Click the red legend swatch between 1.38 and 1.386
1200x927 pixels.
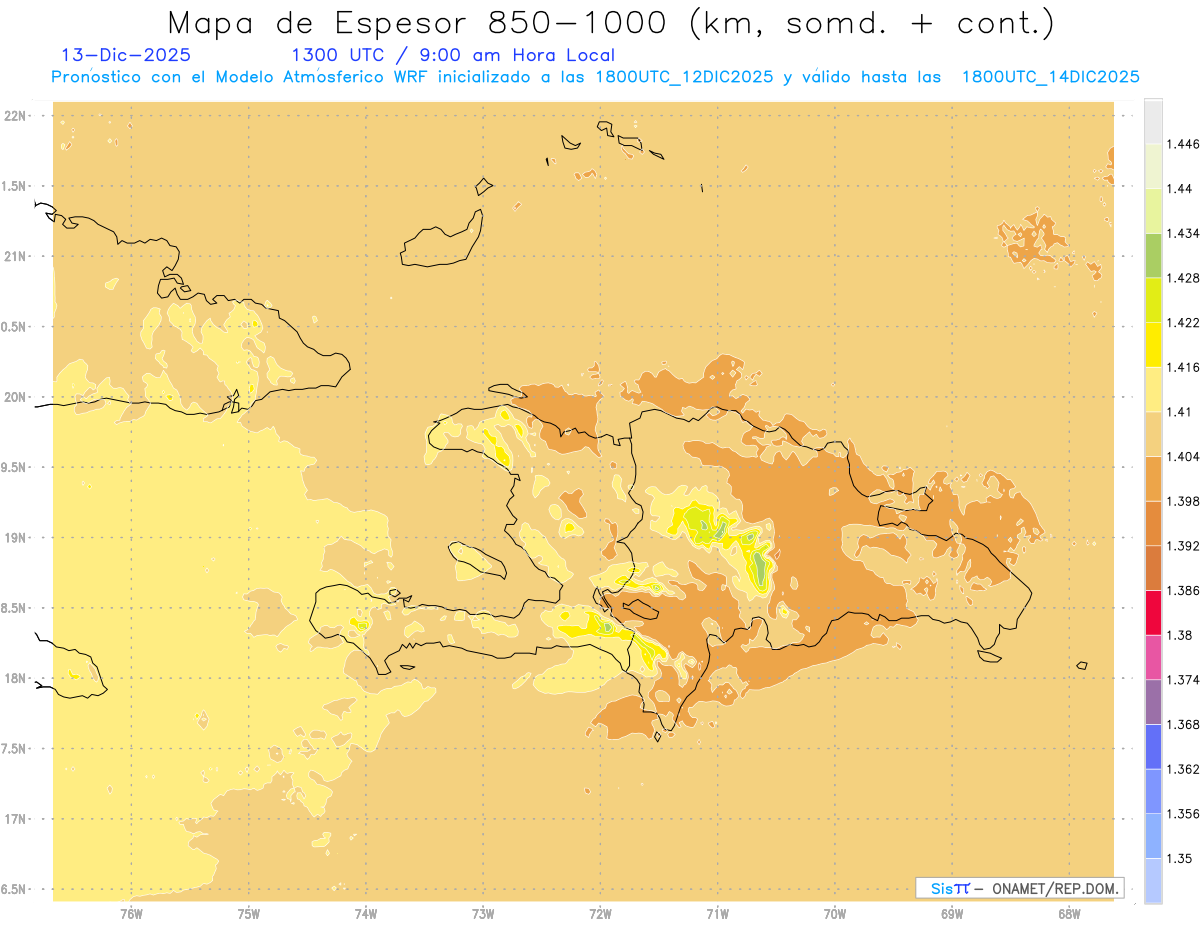[x=1153, y=612]
